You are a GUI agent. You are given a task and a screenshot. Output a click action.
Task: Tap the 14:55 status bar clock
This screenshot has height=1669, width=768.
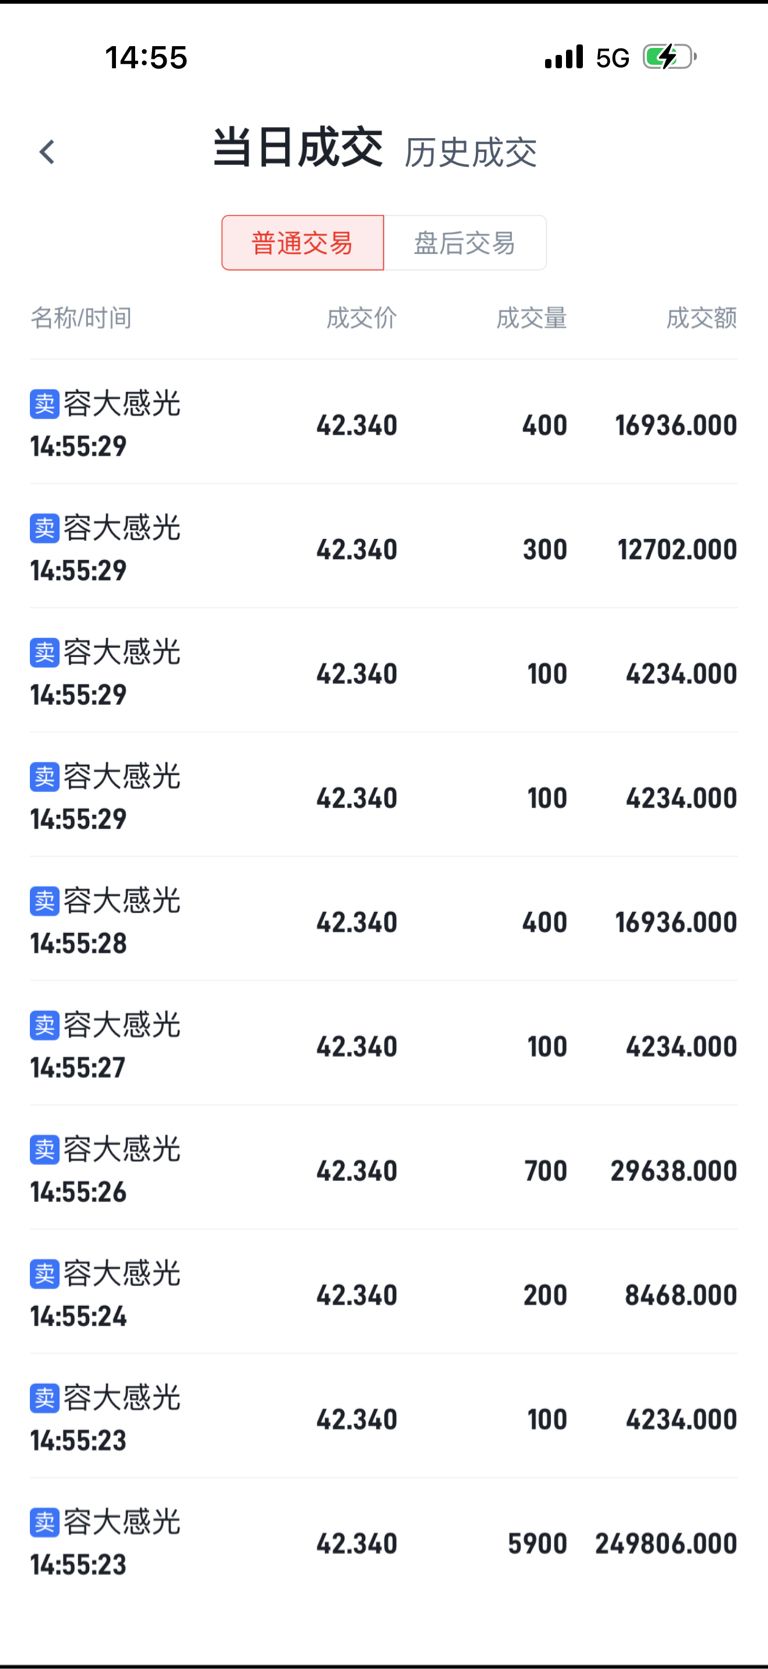(x=146, y=57)
